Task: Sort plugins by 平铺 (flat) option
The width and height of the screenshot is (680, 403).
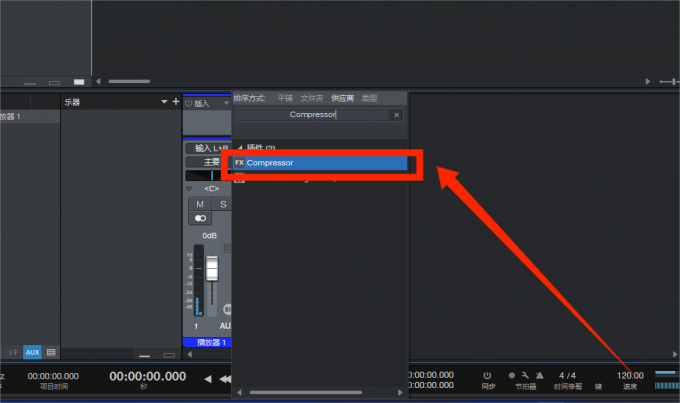Action: point(285,98)
